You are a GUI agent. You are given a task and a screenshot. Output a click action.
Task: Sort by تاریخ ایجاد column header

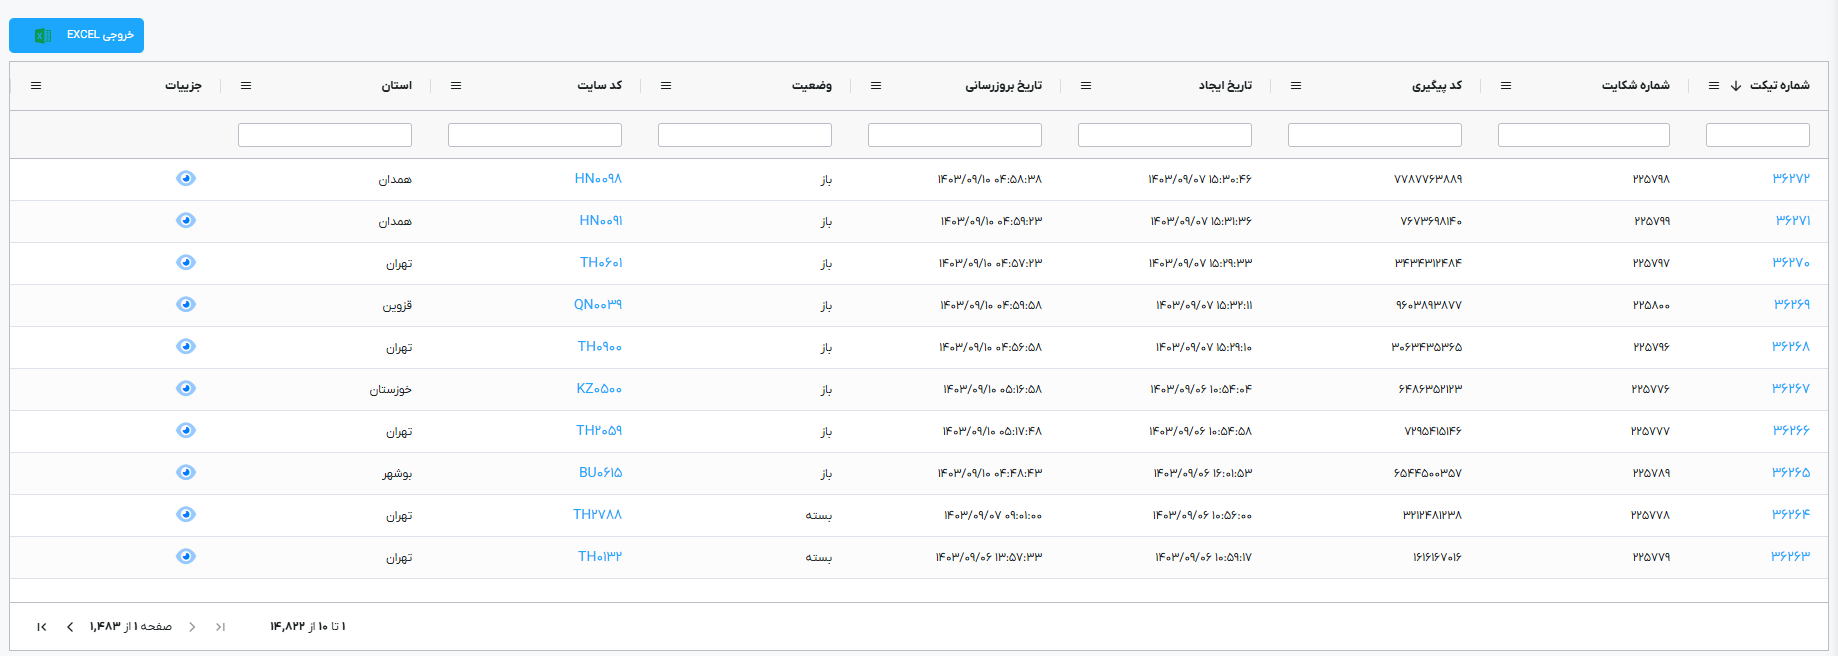[x=1225, y=86]
